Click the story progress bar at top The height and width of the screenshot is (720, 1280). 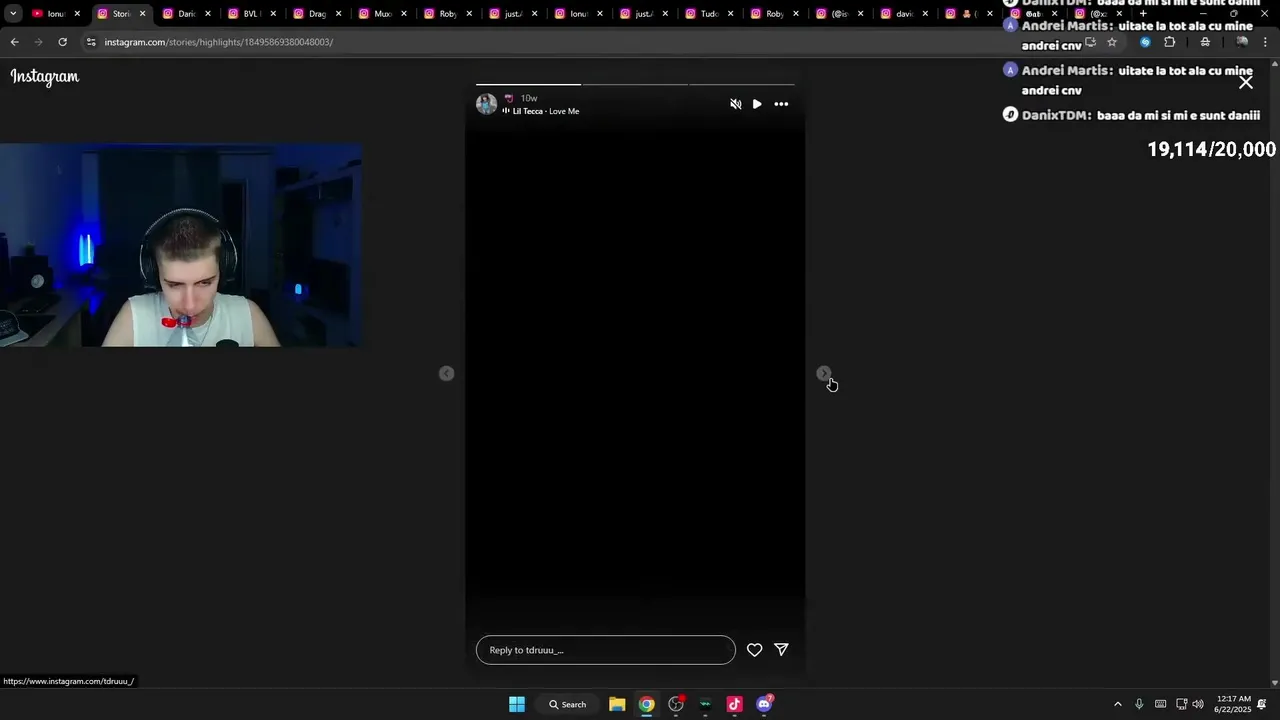(x=635, y=84)
